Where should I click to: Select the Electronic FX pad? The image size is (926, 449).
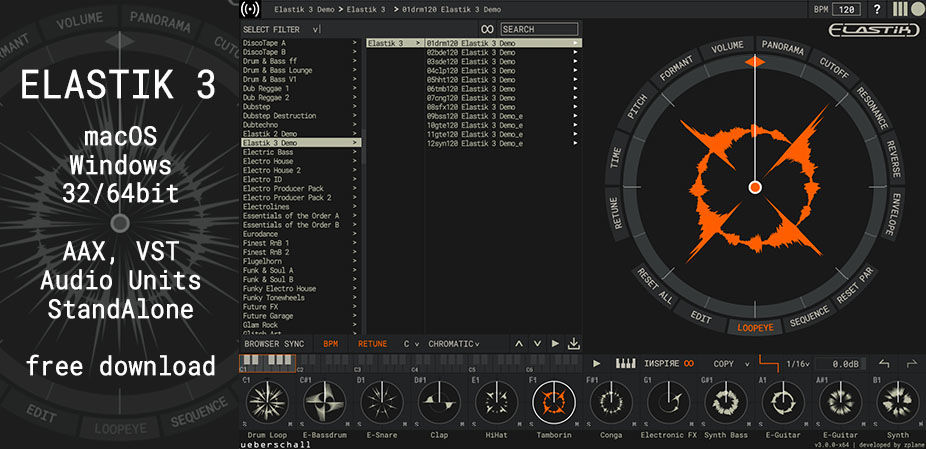pos(668,402)
